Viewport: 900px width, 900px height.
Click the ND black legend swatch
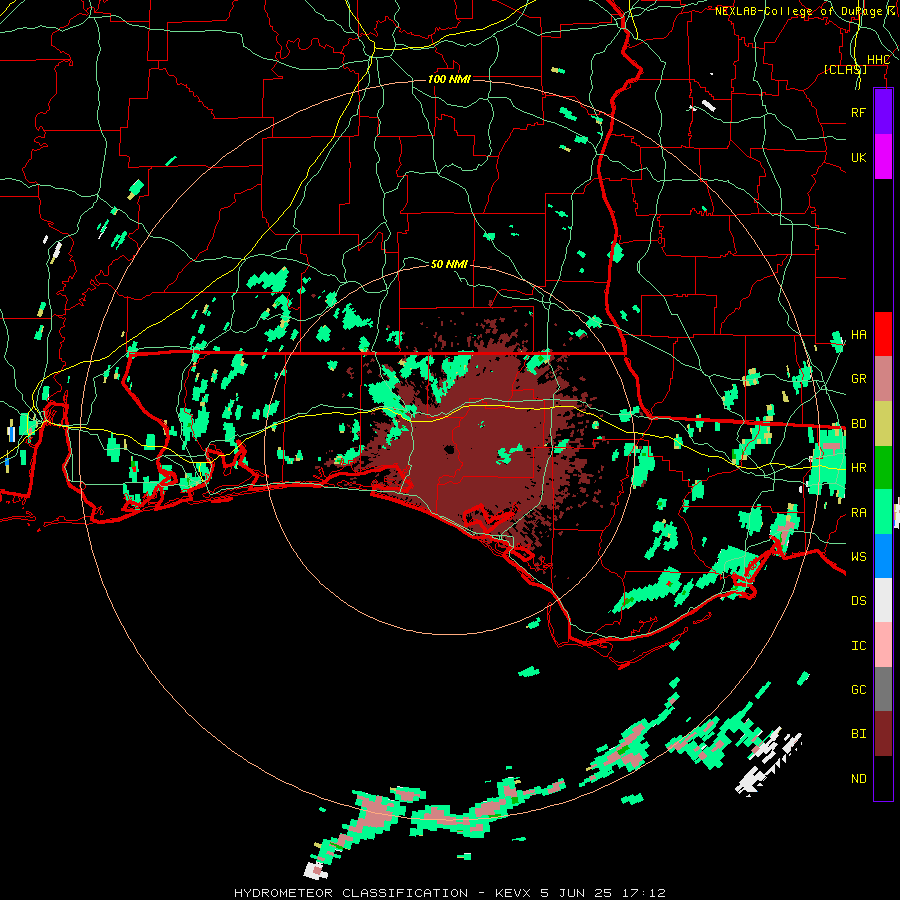pyautogui.click(x=883, y=778)
